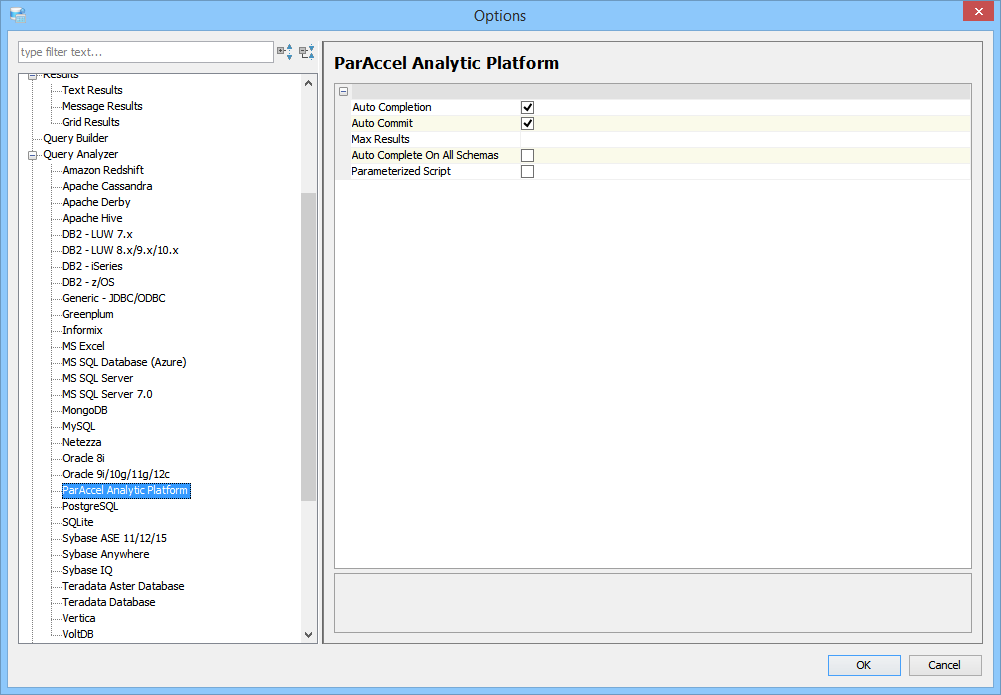Click the collapse all tree icon
Screen dimensions: 1001x695
(306, 52)
